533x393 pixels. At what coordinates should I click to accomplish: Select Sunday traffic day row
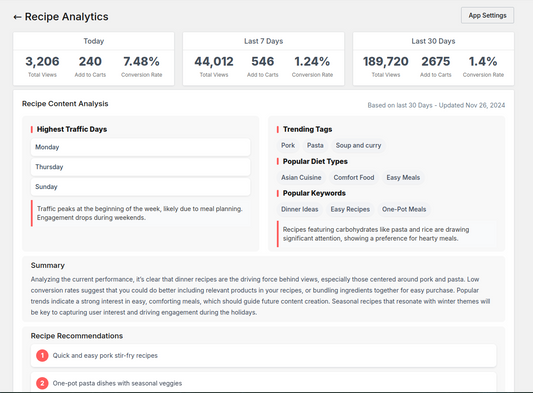click(141, 187)
